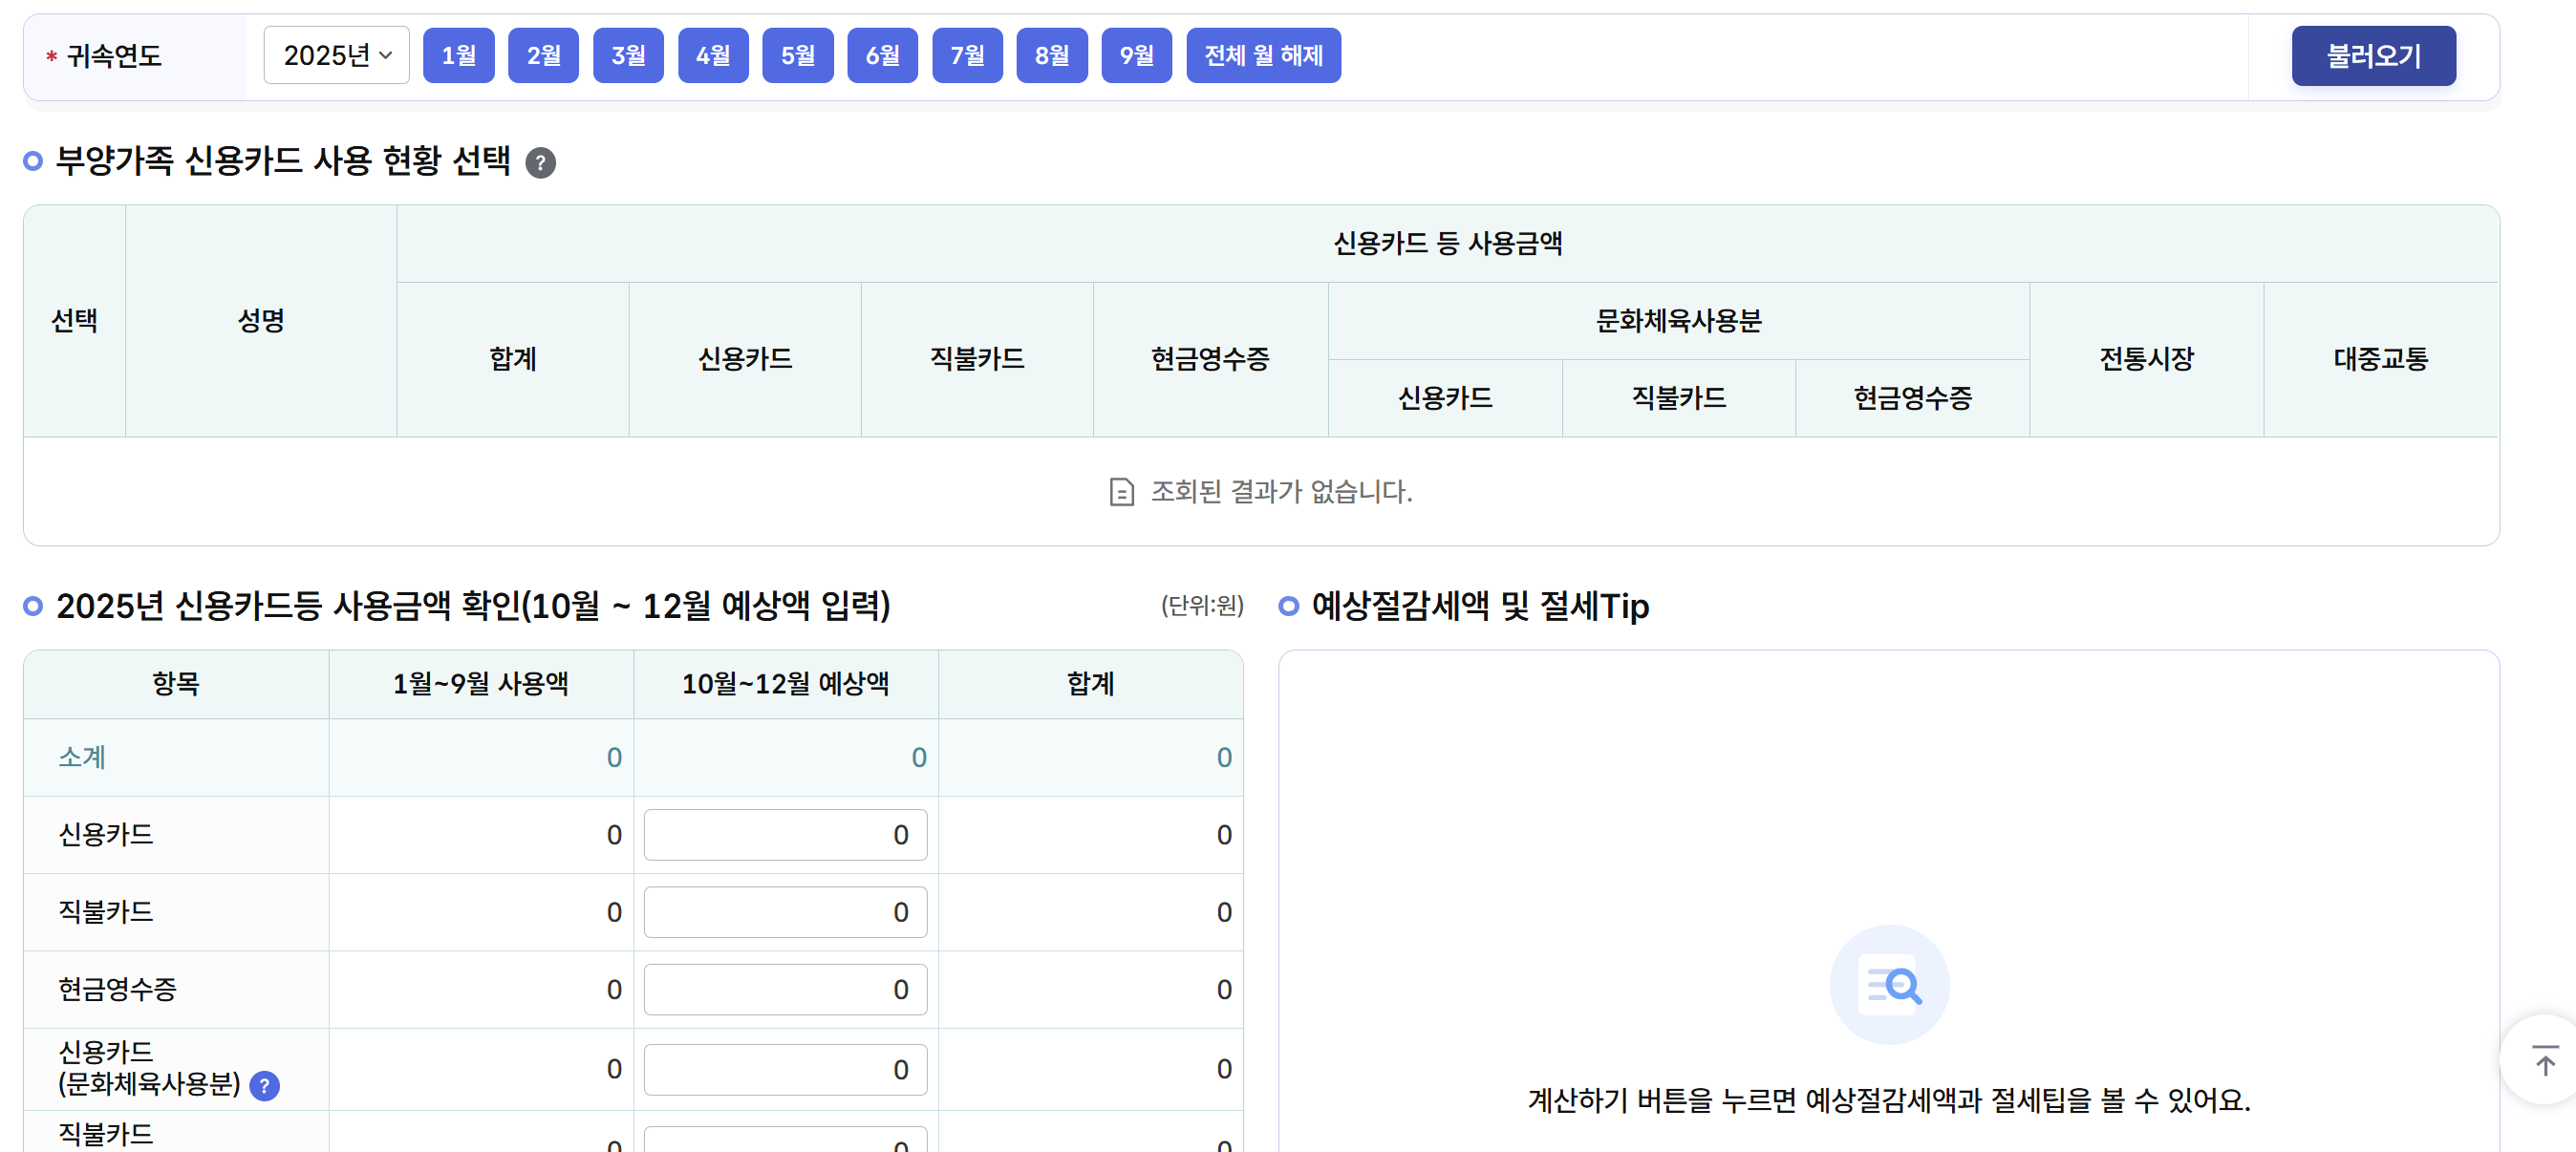Viewport: 2576px width, 1152px height.
Task: Click help icon beside 부양가족 신용카드 사용 현황
Action: click(540, 162)
